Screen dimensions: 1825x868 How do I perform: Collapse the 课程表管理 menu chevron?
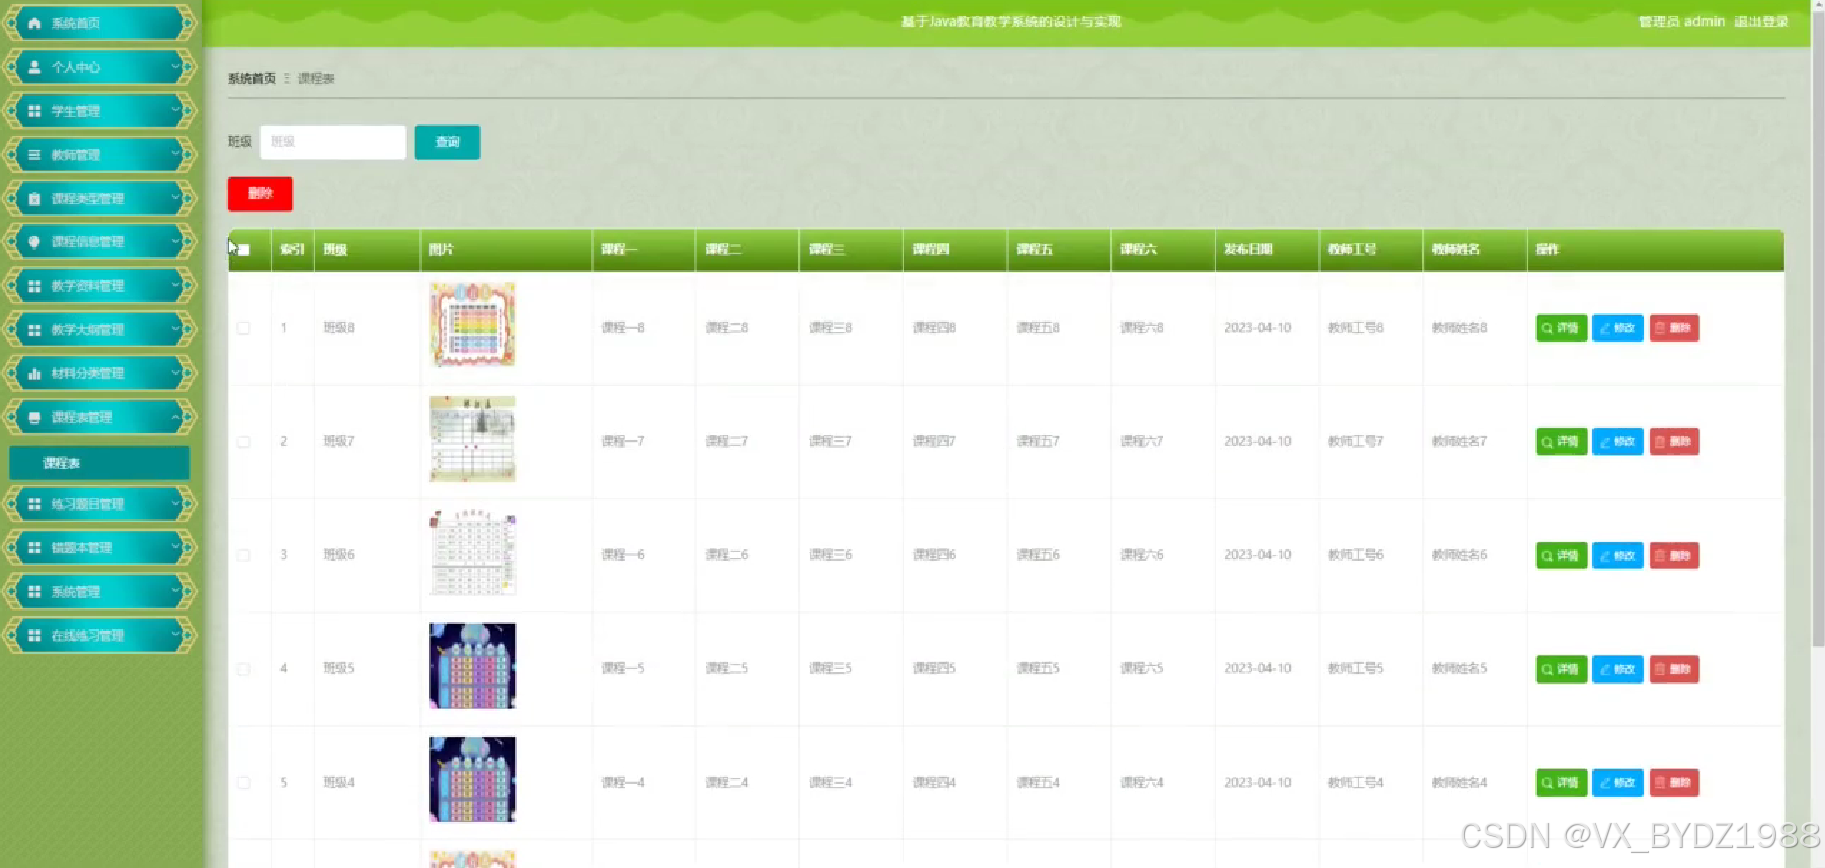tap(175, 417)
